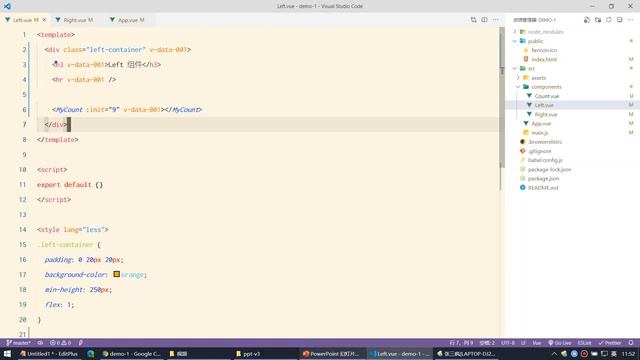The image size is (640, 360).
Task: Click the VS Code logo in title bar
Action: [x=7, y=6]
